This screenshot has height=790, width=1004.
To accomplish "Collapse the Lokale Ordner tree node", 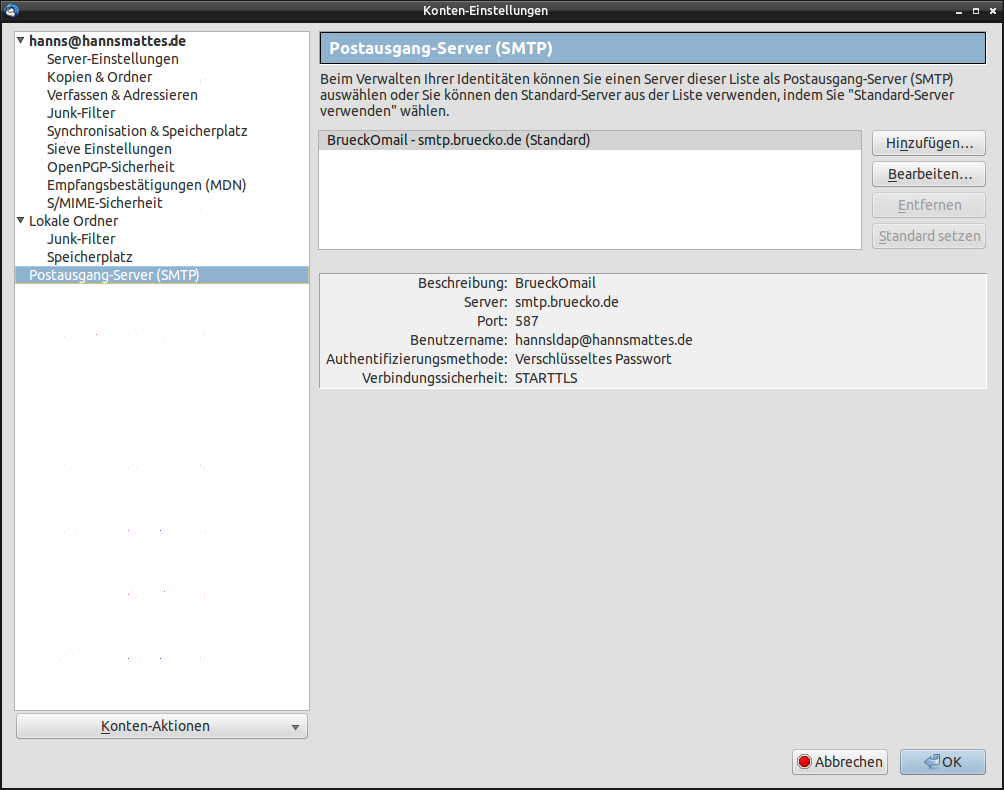I will pyautogui.click(x=20, y=220).
